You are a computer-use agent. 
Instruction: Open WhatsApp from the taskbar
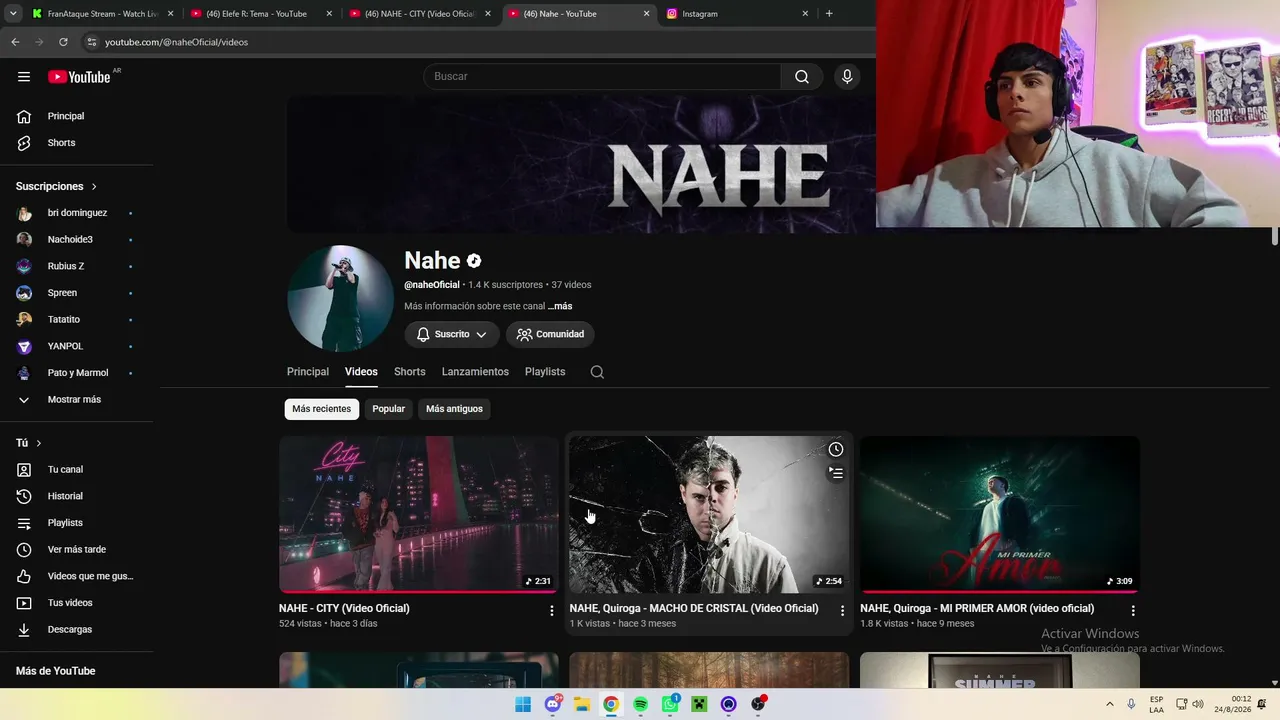coord(670,704)
